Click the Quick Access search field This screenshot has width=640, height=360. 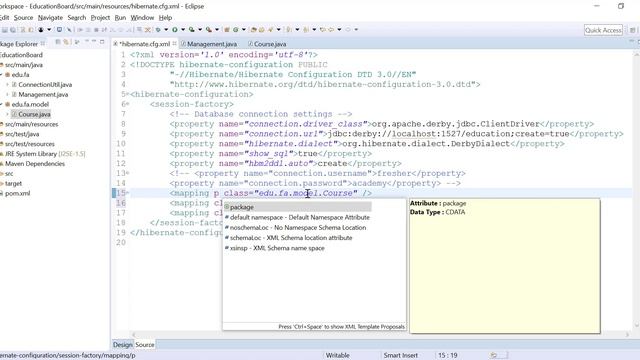(x=603, y=30)
